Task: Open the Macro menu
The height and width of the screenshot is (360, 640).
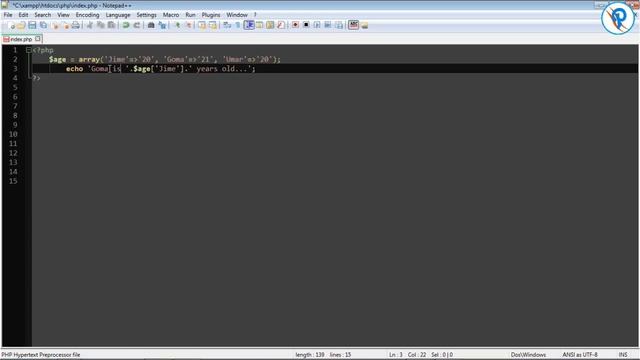Action: [171, 15]
